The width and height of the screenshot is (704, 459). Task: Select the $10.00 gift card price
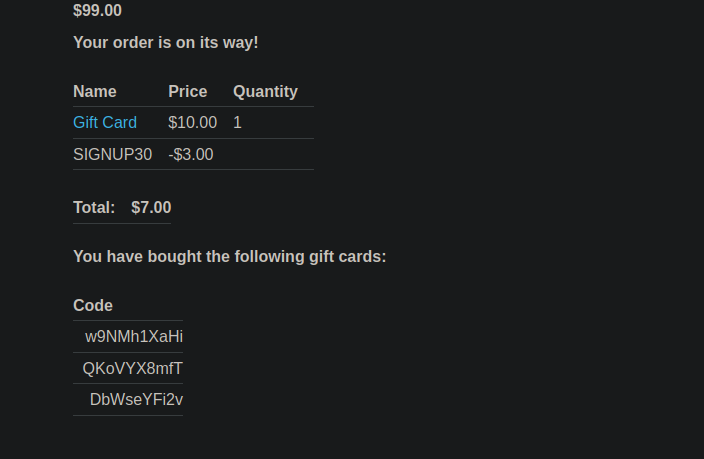192,122
